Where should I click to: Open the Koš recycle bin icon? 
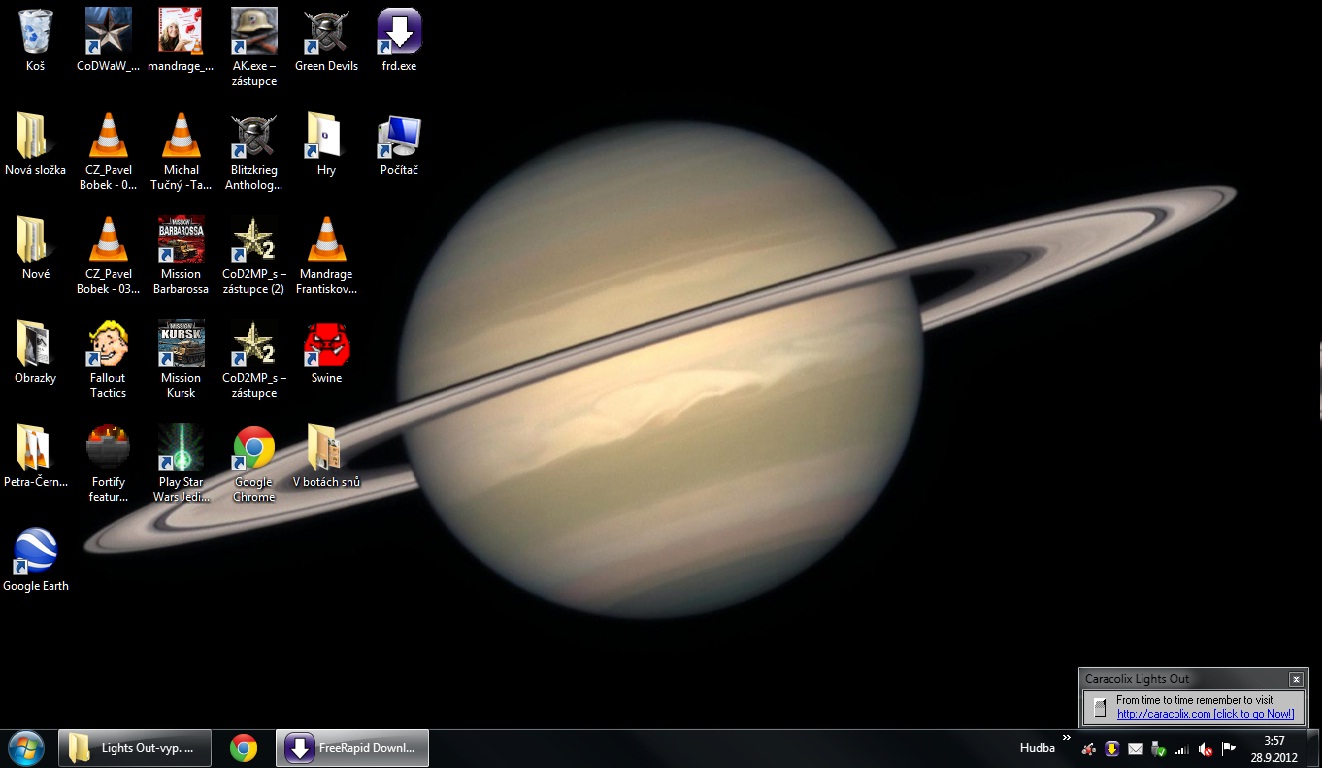pos(35,32)
